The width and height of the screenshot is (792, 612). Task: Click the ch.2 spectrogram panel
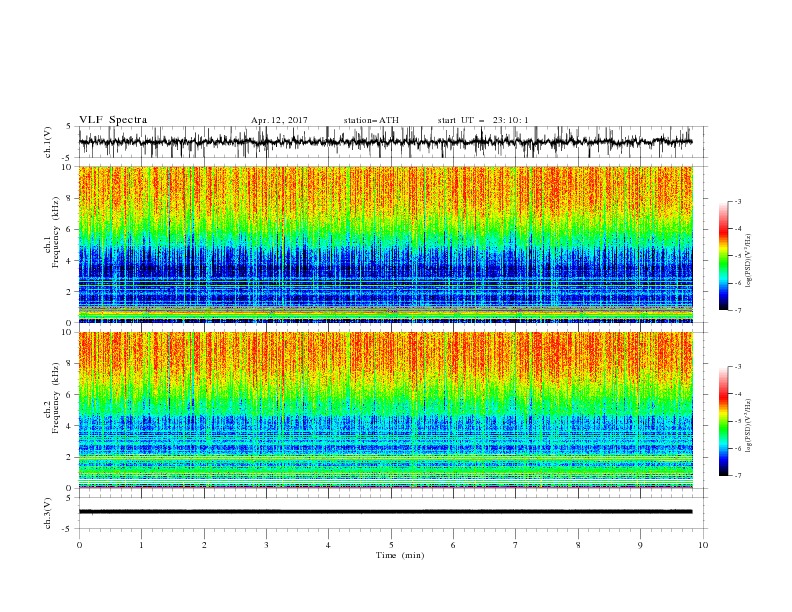386,410
